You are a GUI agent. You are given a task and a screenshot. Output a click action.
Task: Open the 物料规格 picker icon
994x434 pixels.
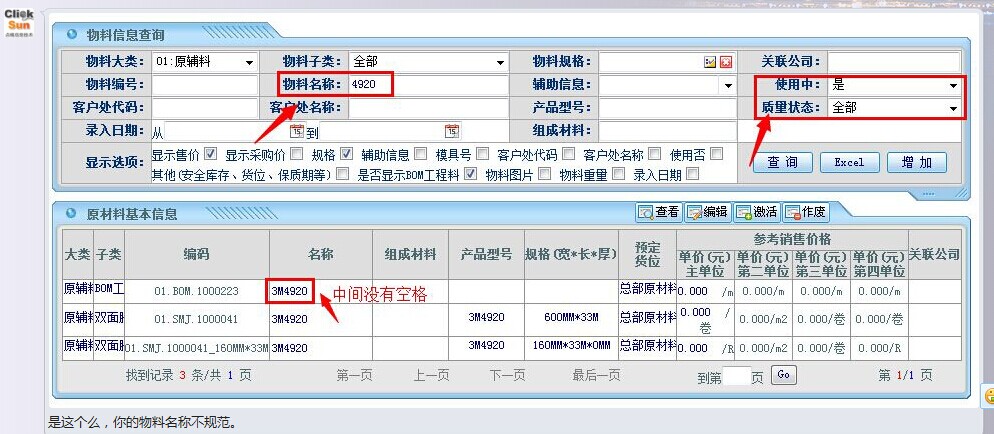click(710, 62)
